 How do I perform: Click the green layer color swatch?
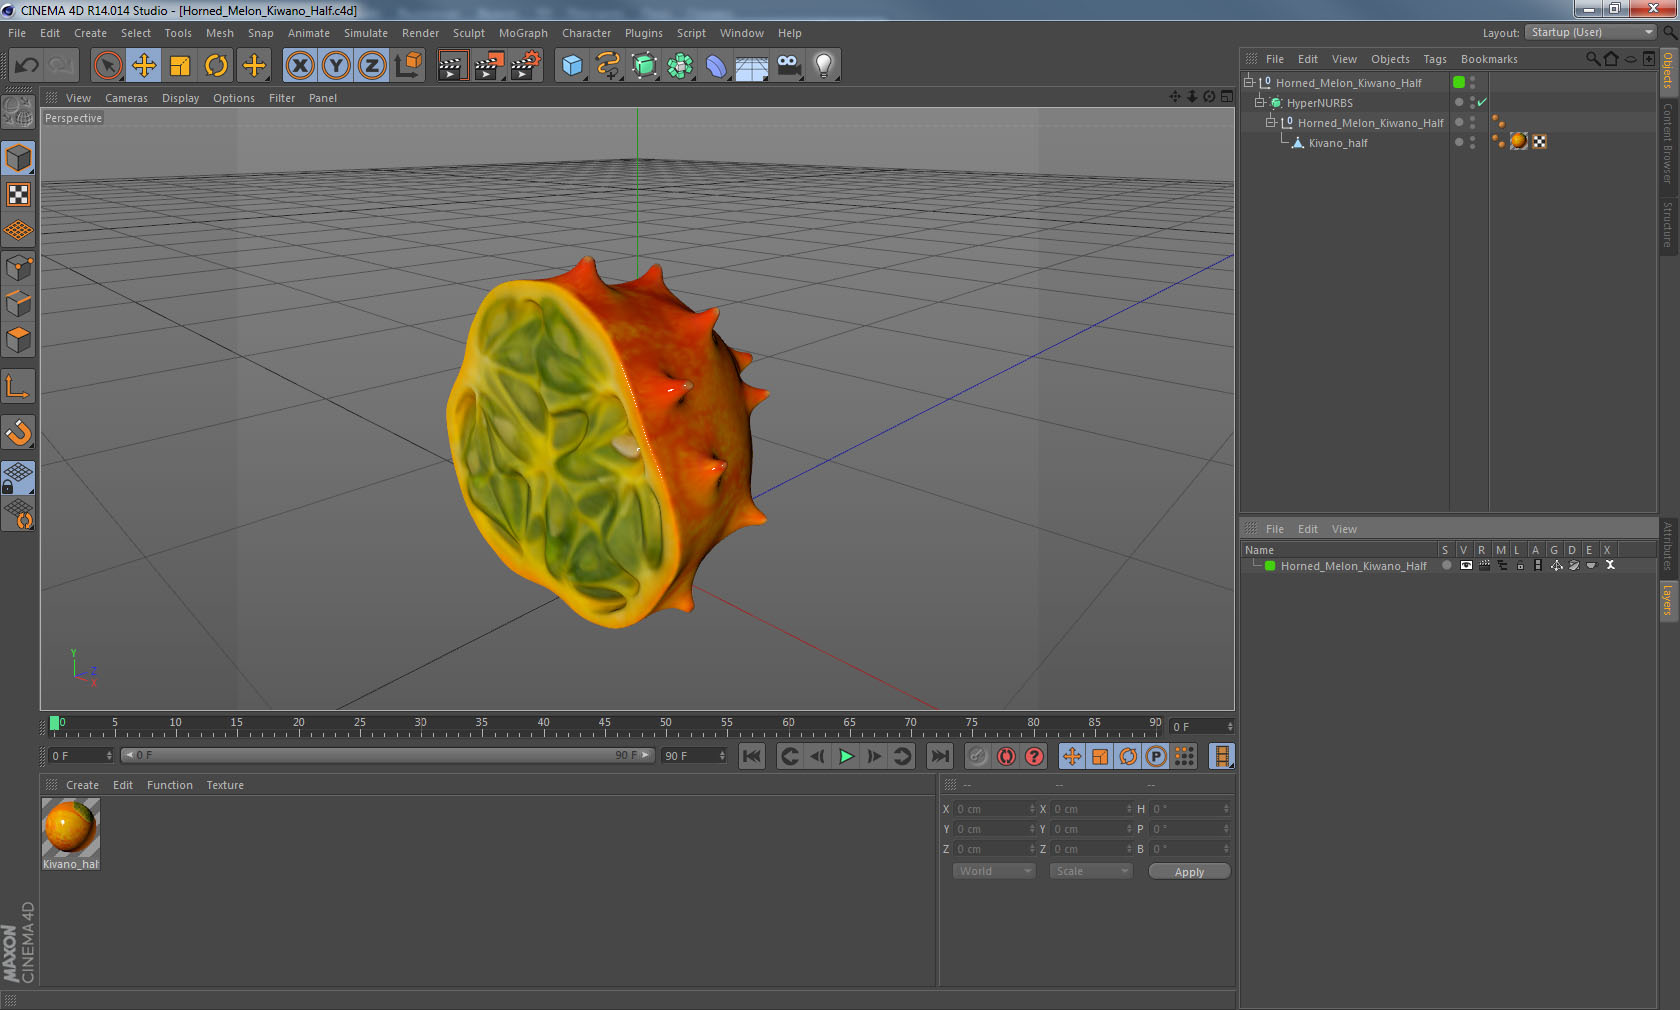point(1270,566)
